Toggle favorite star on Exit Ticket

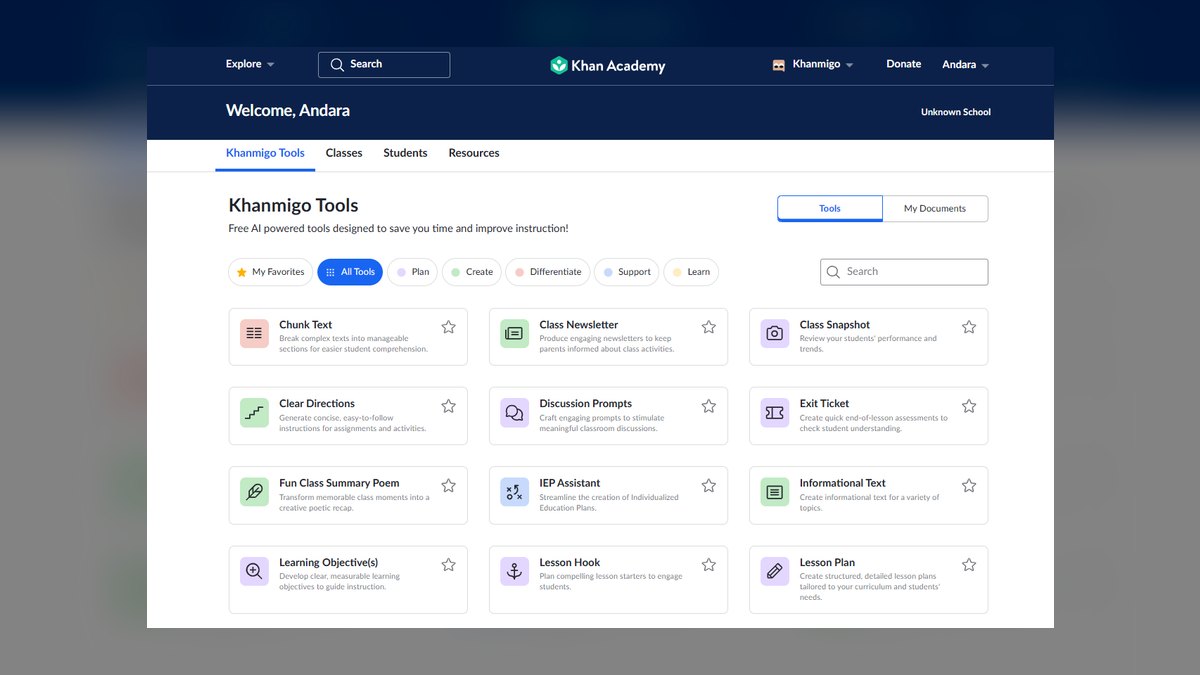[x=968, y=406]
